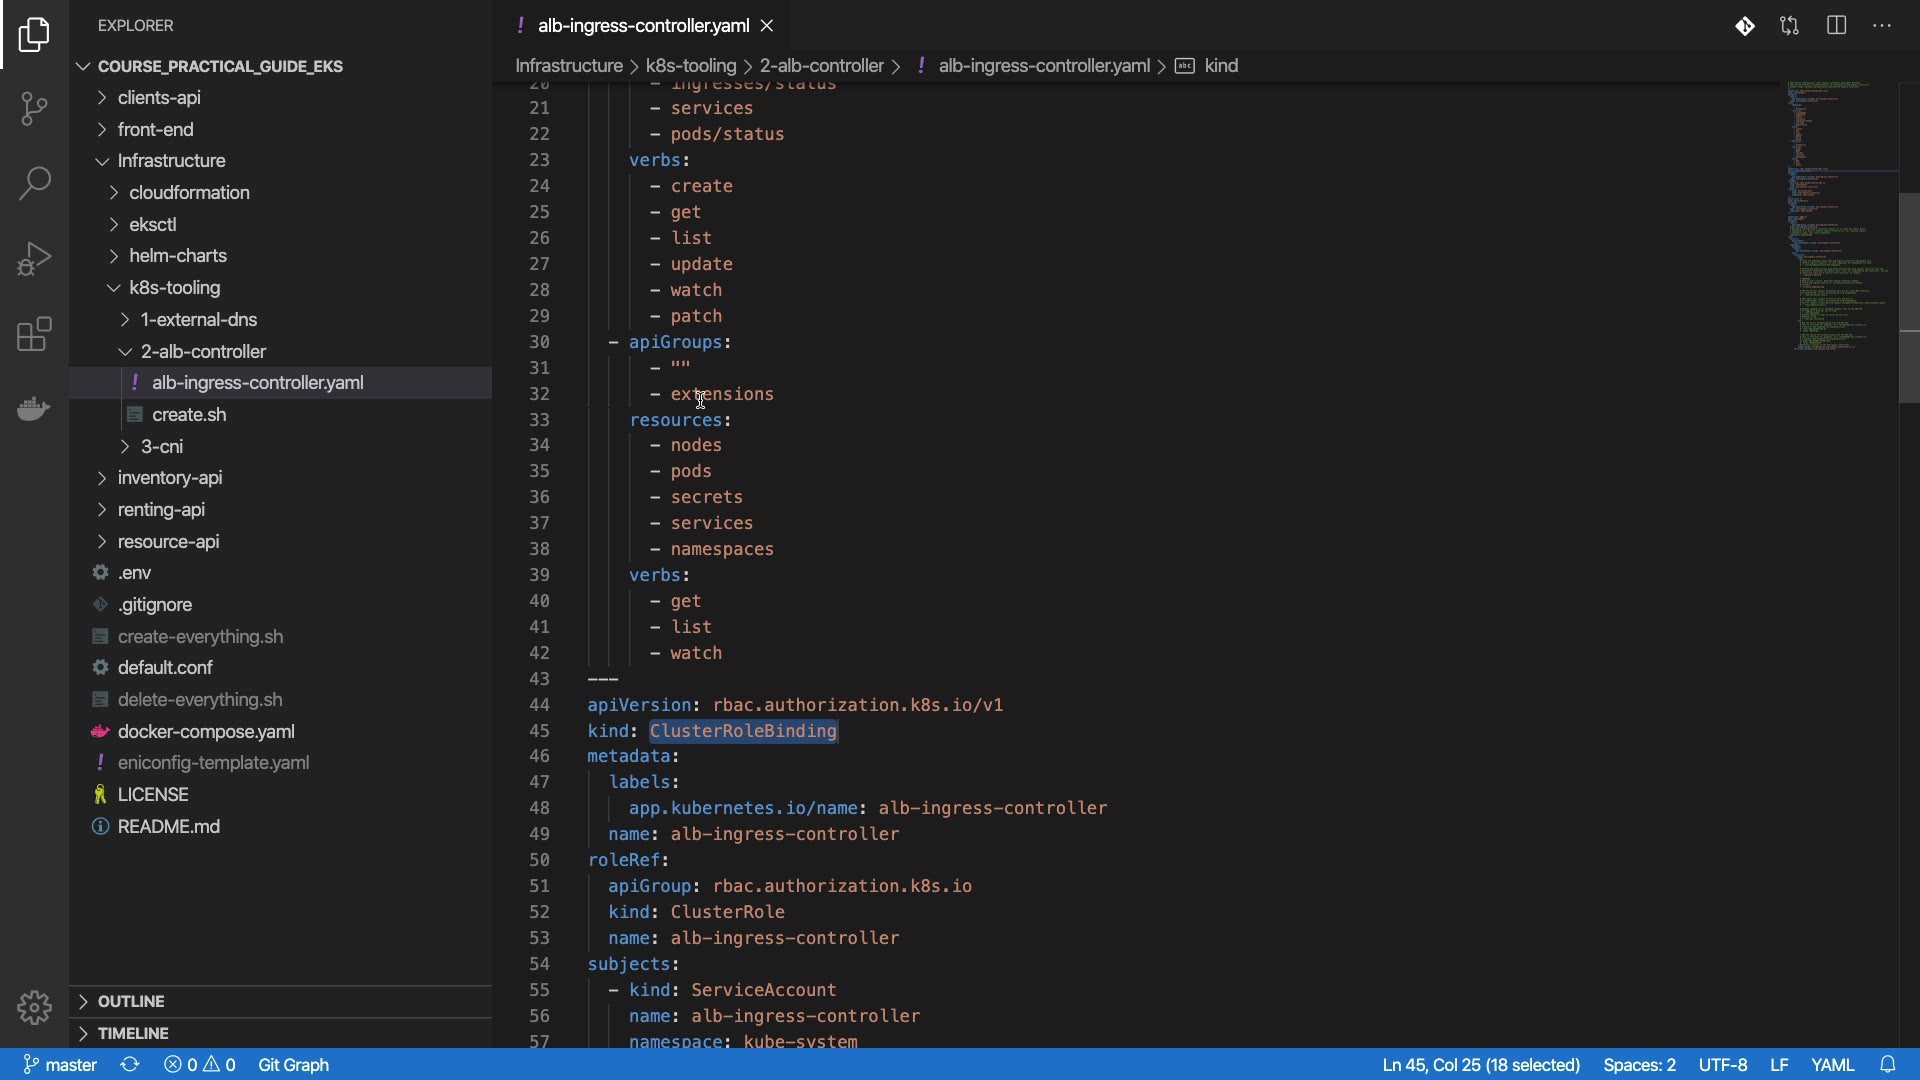Image resolution: width=1920 pixels, height=1080 pixels.
Task: Click the k8s-tooling breadcrumb item
Action: 690,66
